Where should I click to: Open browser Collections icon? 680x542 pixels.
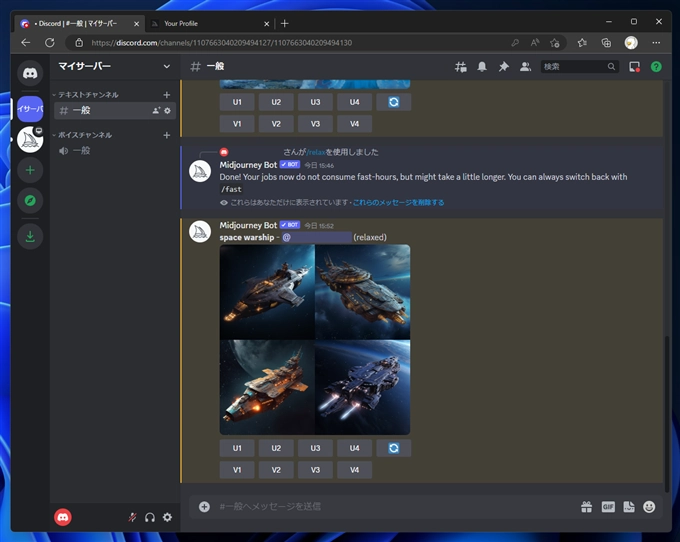[x=606, y=42]
